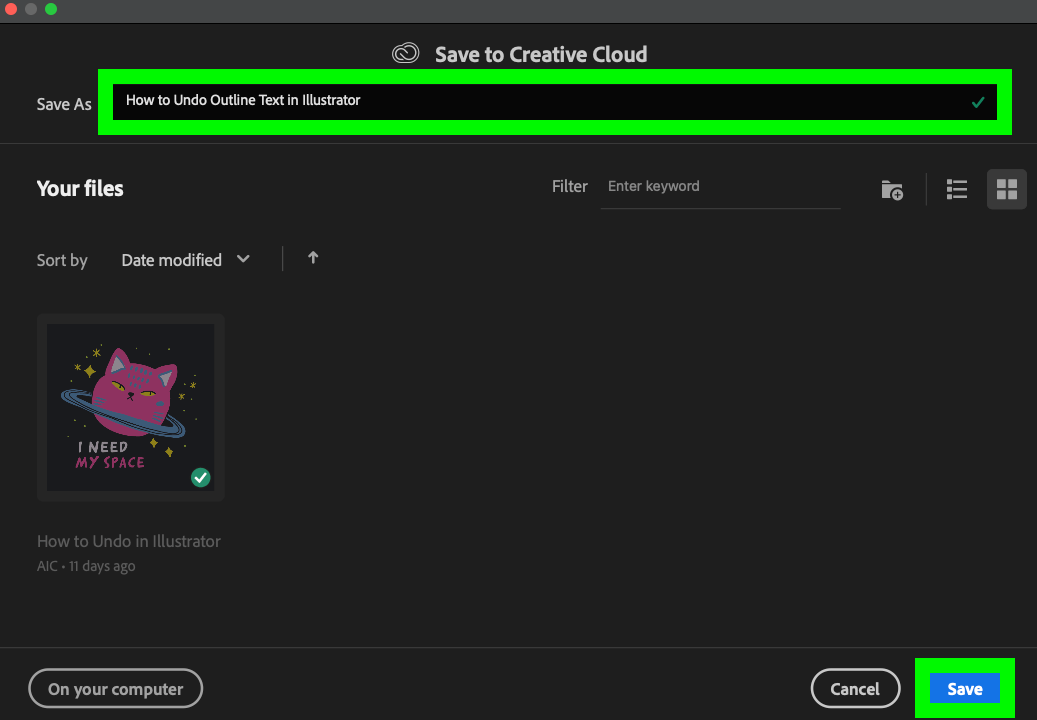
Task: Switch to grid view layout
Action: click(1007, 189)
